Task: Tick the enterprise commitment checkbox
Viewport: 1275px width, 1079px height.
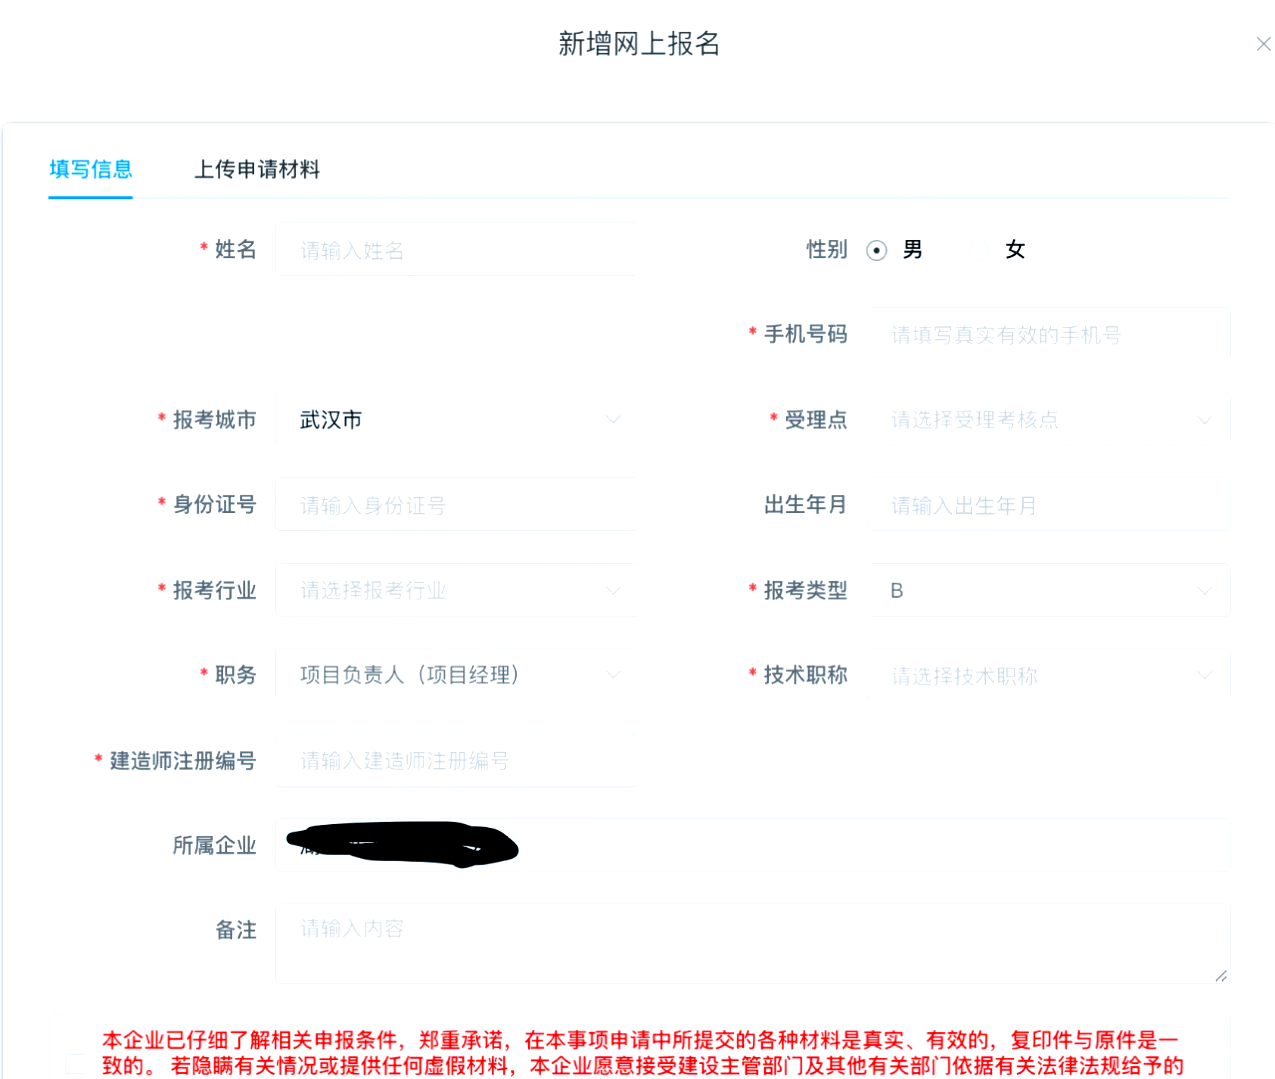Action: click(76, 1063)
